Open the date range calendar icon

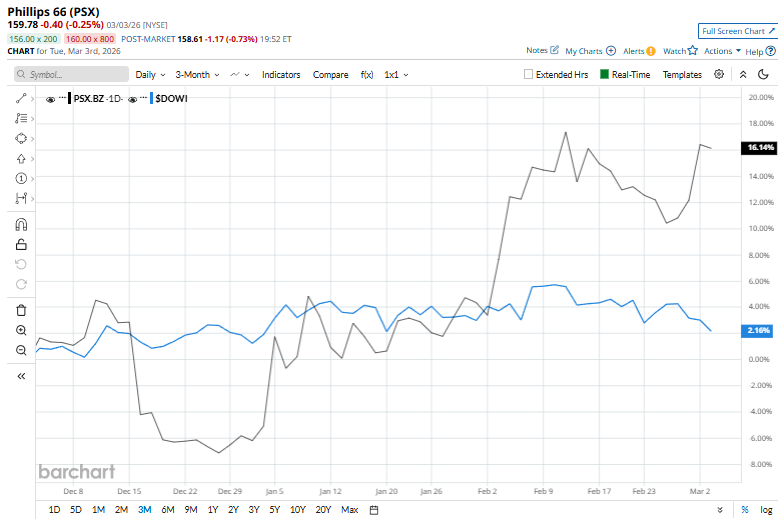coord(374,510)
